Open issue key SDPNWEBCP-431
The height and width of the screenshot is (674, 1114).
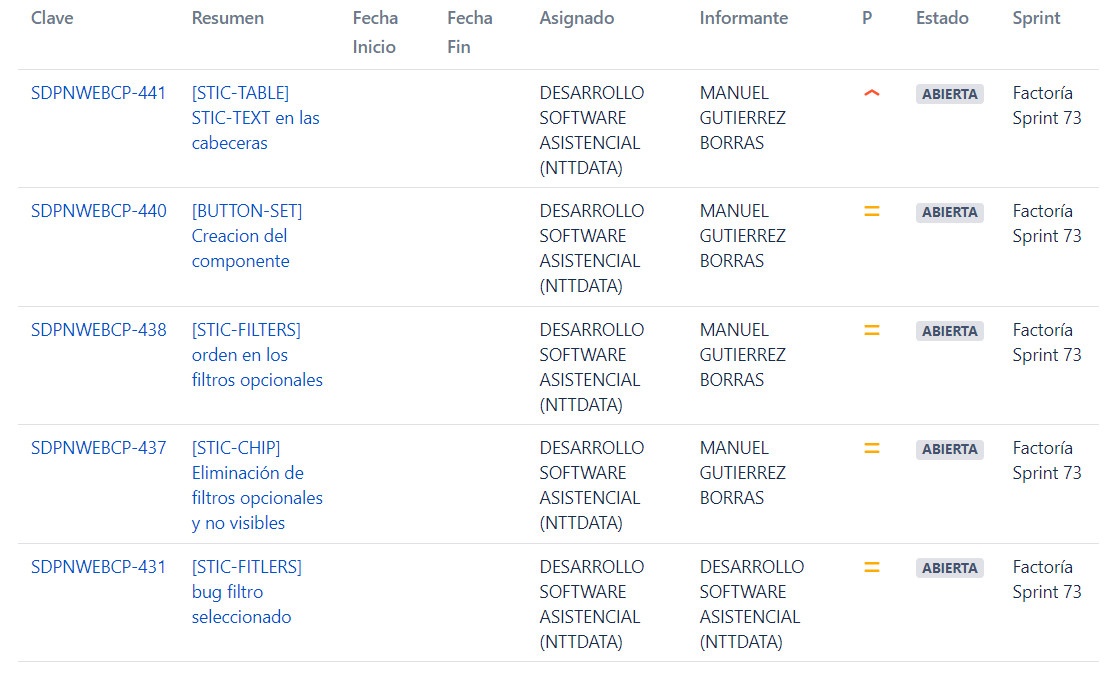point(98,567)
